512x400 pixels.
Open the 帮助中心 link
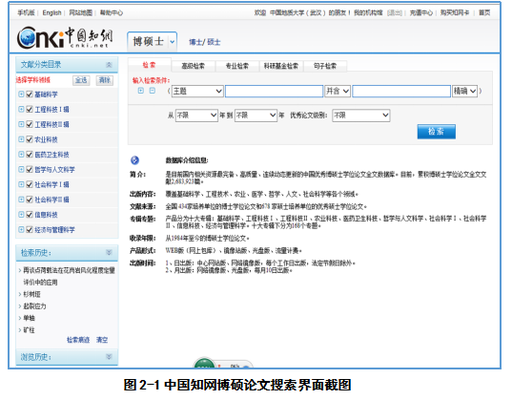(x=111, y=13)
